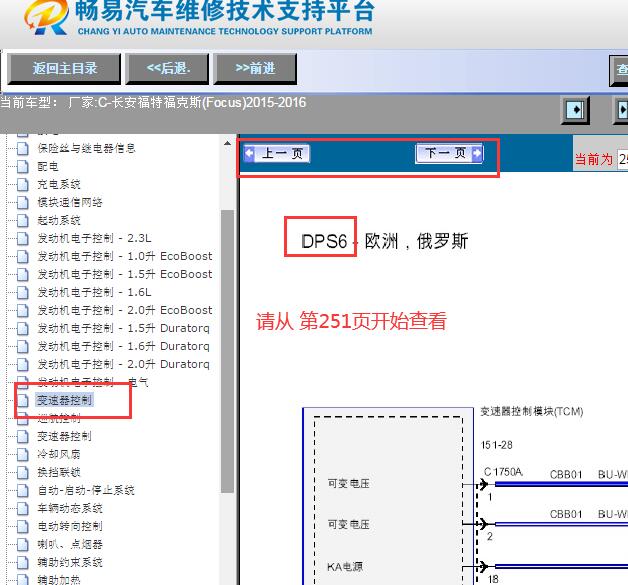Click document icon beside 配电
The image size is (628, 585).
pos(23,166)
